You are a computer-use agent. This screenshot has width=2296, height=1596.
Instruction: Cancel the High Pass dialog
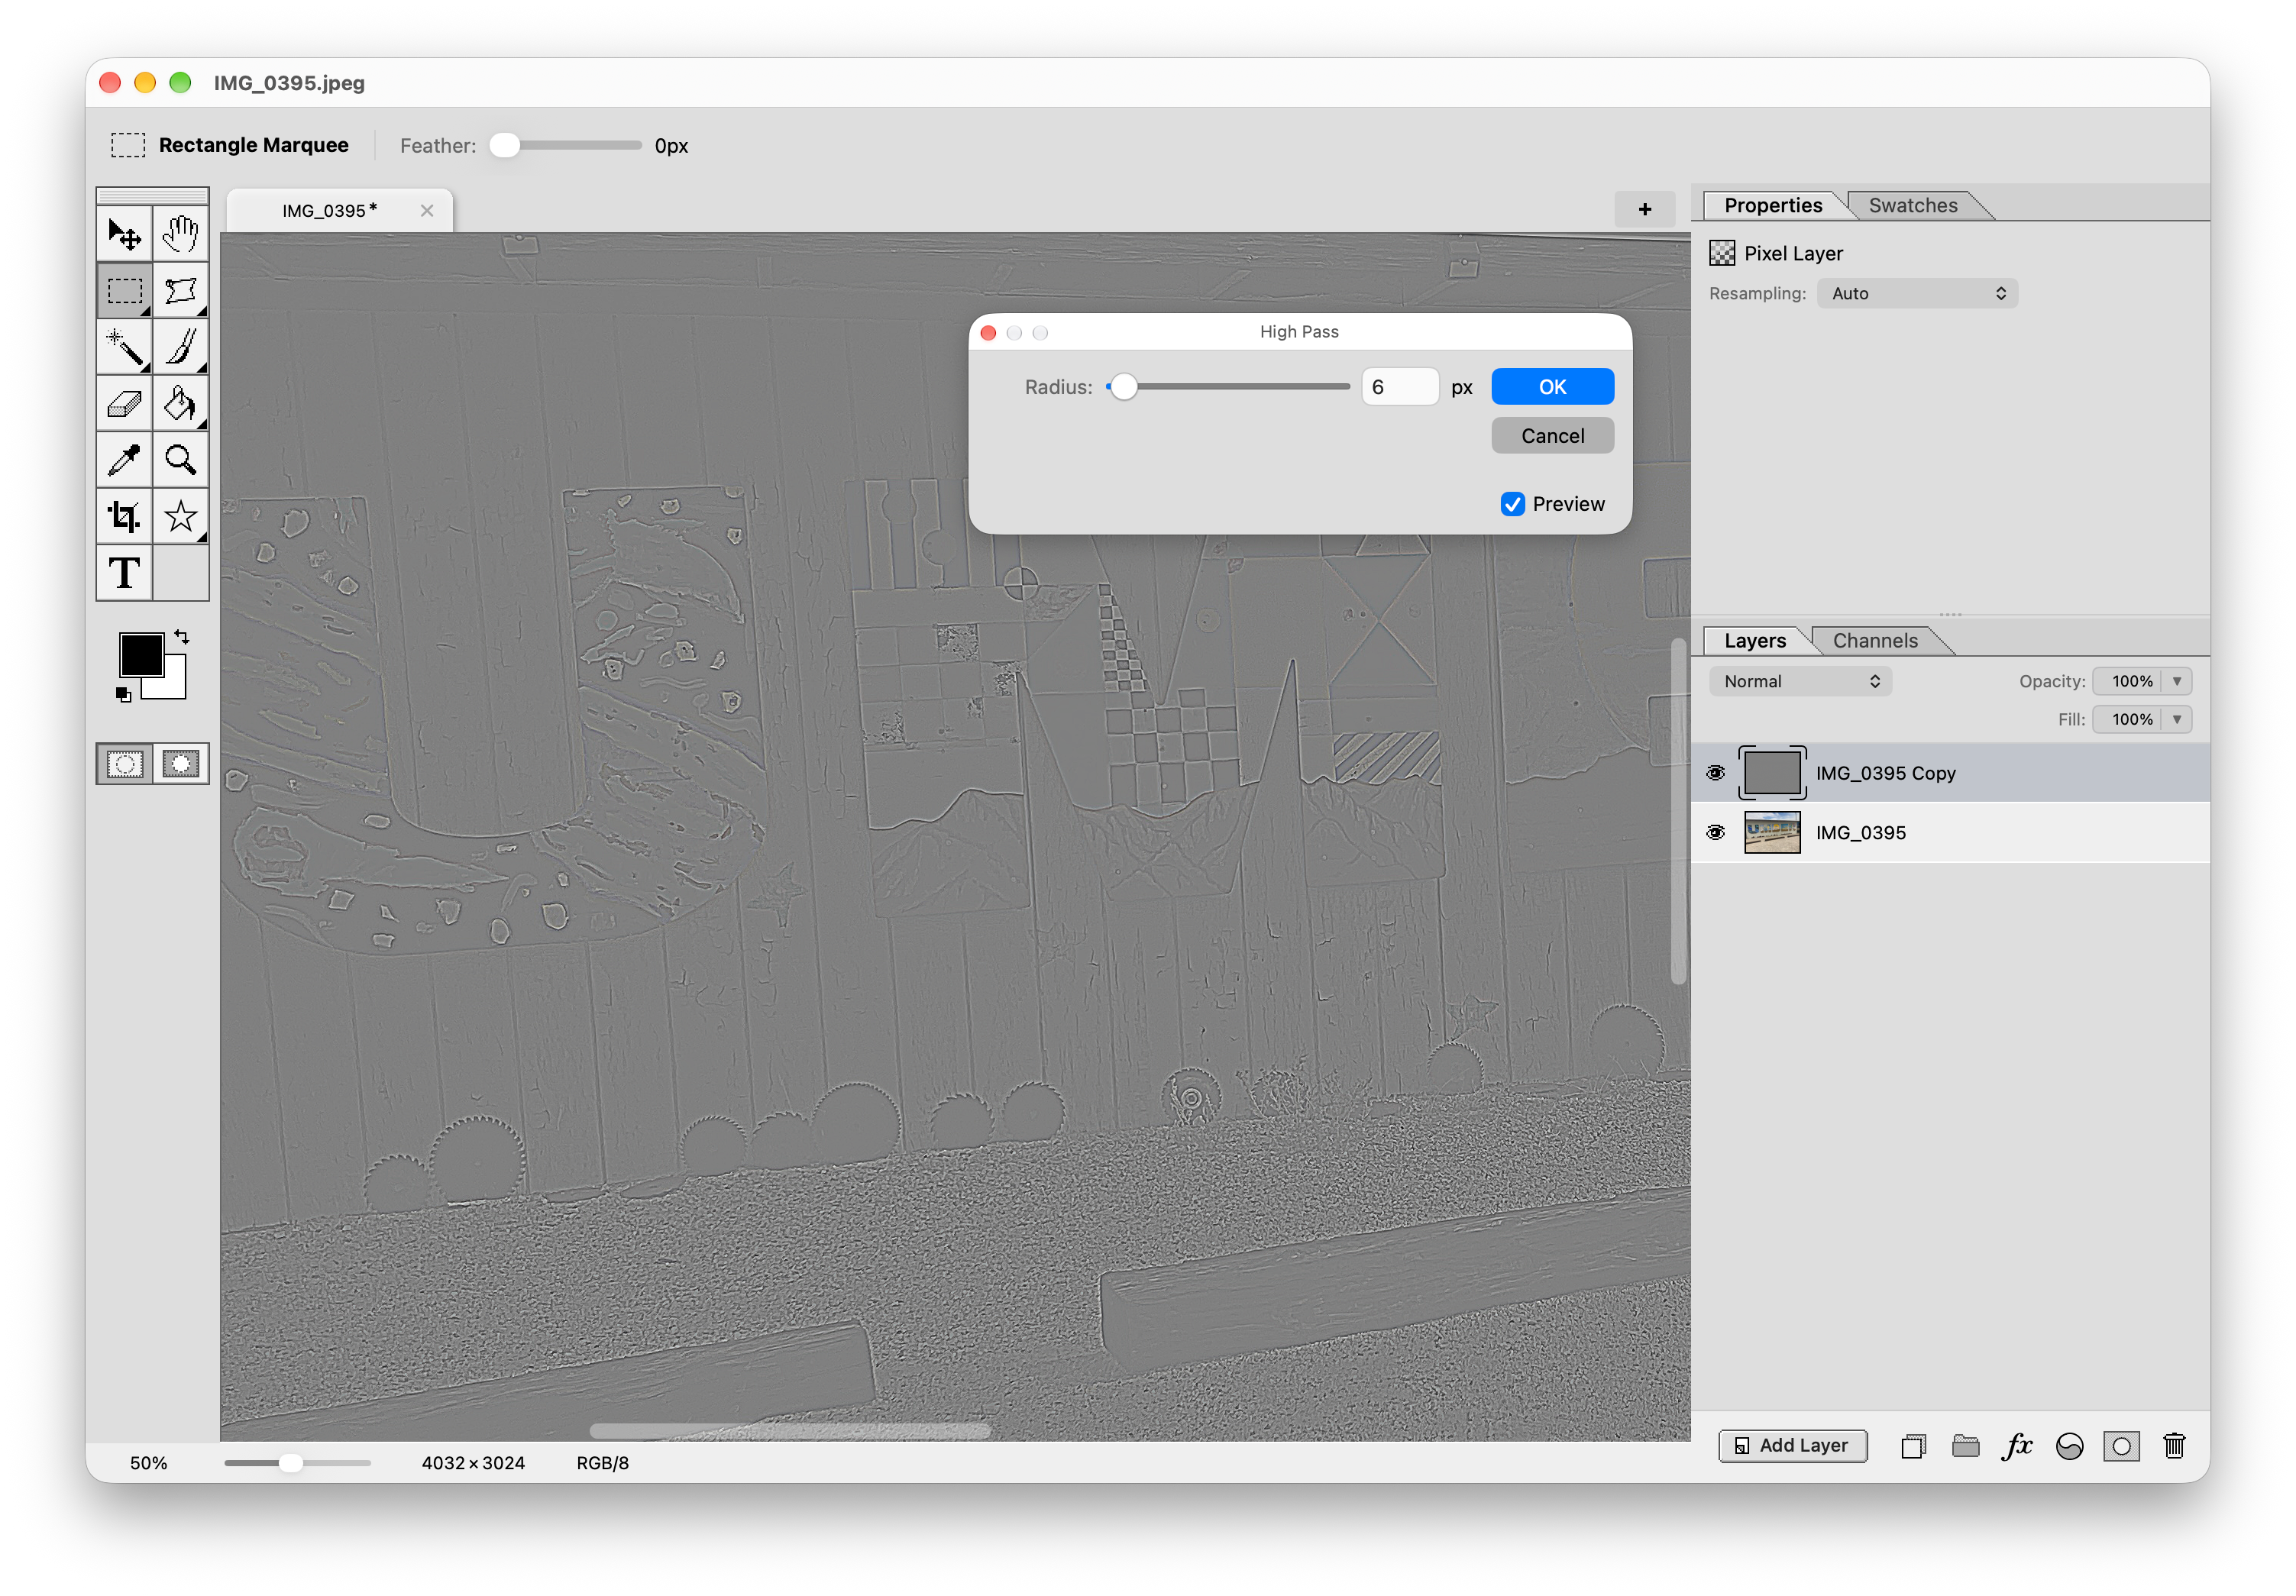(x=1552, y=436)
